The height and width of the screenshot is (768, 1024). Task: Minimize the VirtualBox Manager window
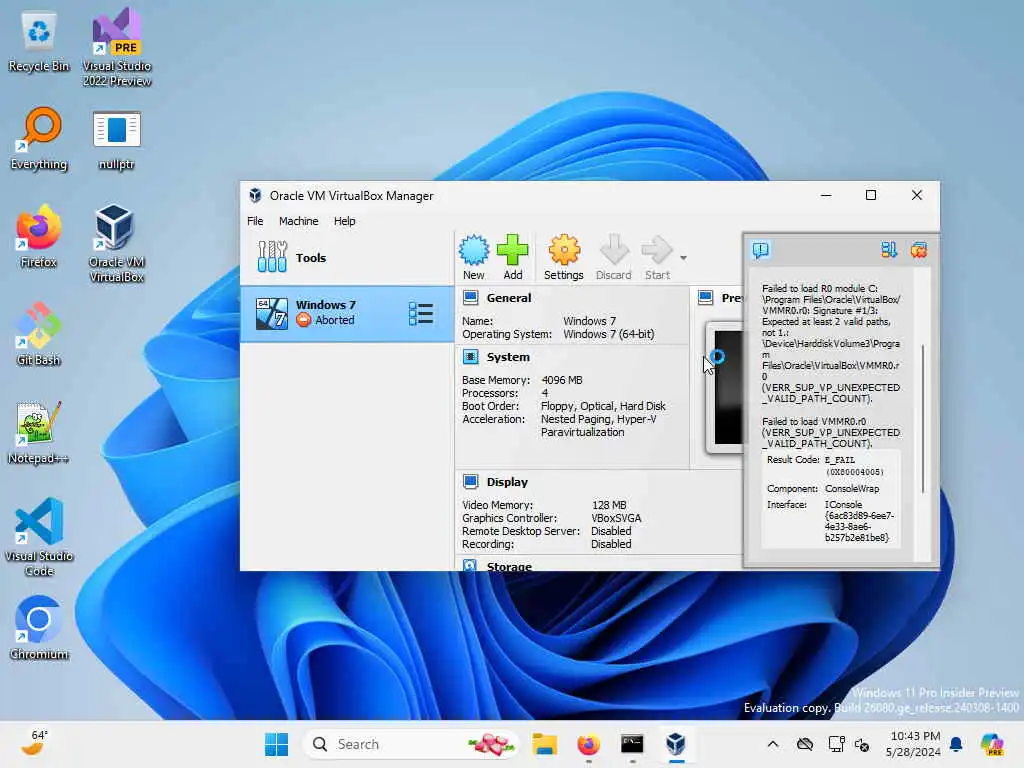point(826,195)
